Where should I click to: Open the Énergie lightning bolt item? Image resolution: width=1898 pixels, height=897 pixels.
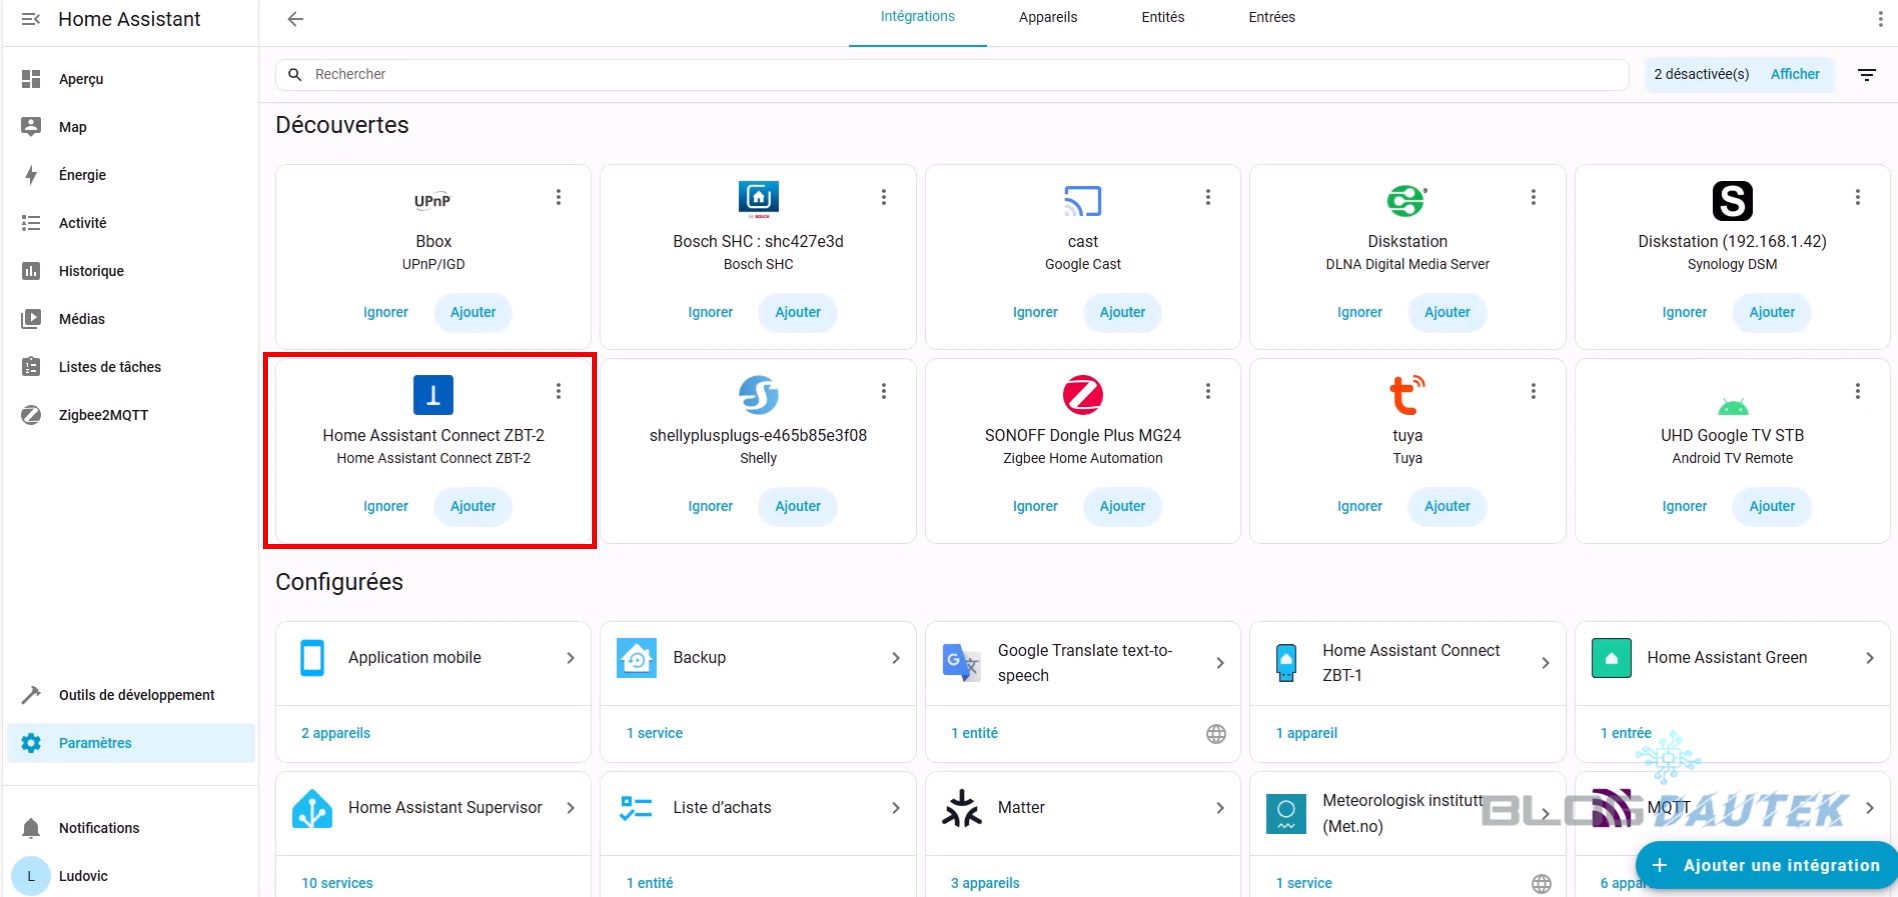[x=31, y=175]
